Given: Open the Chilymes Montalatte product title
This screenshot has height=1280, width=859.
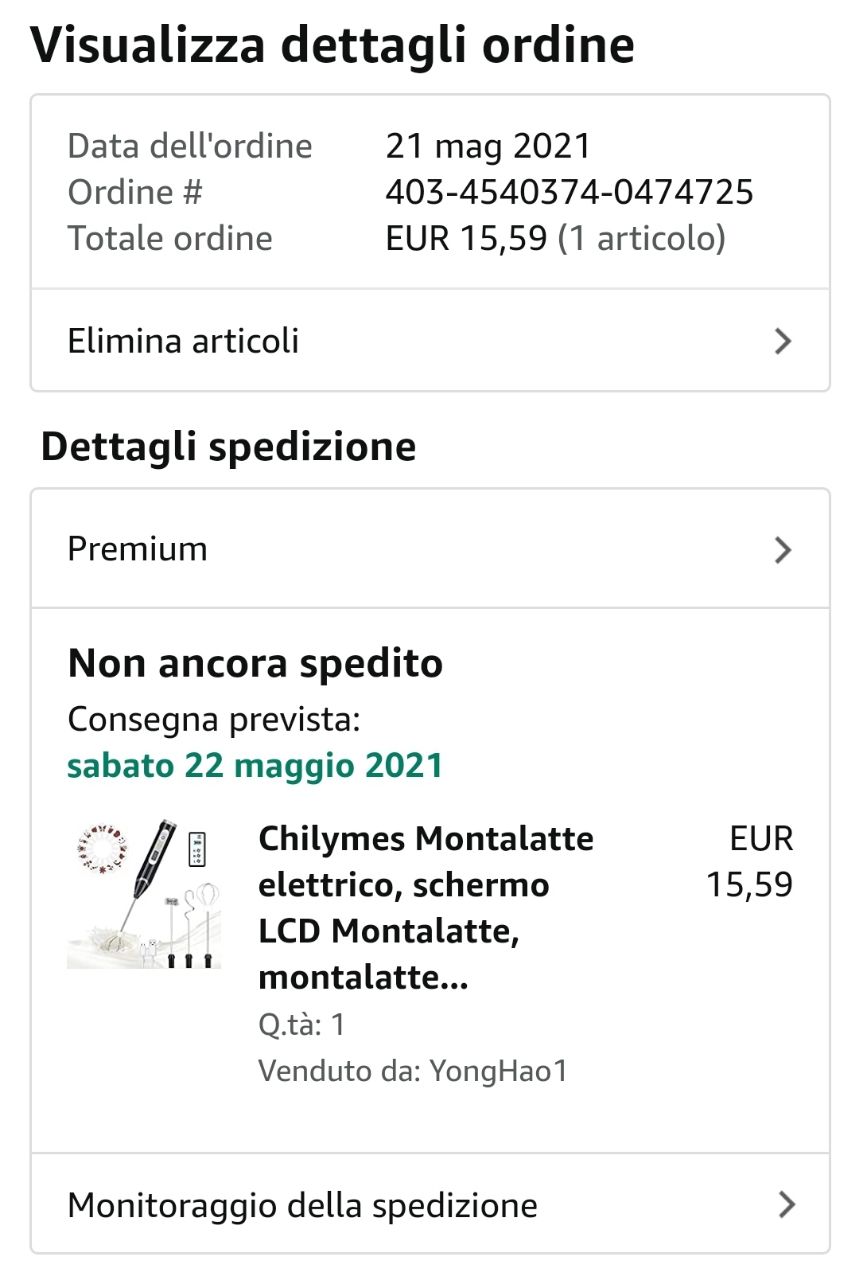Looking at the screenshot, I should pyautogui.click(x=426, y=908).
